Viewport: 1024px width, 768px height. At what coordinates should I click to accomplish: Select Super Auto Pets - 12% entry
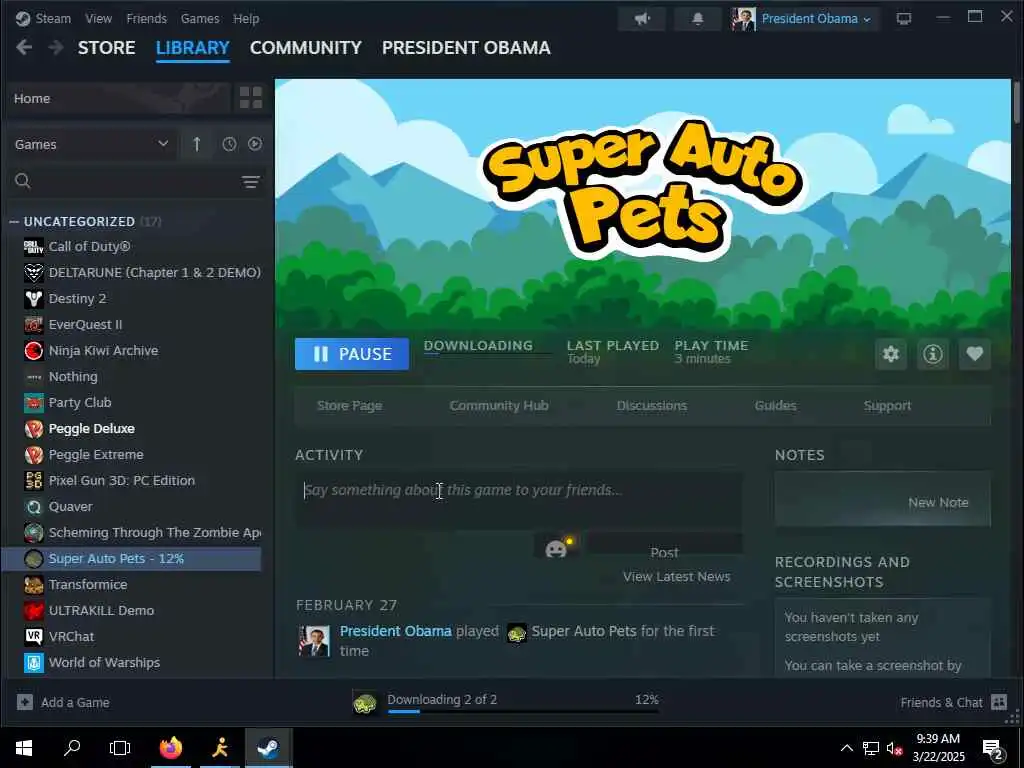[x=132, y=559]
